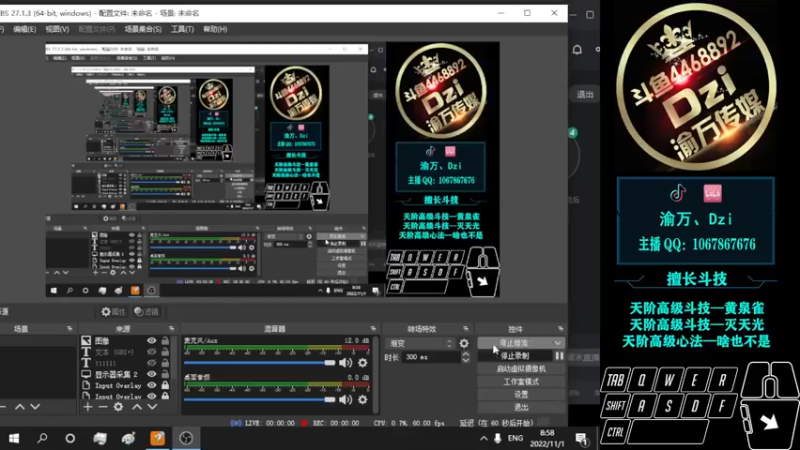Open transition properties gear beside 渐变
Viewport: 800px width, 450px height.
tap(464, 343)
